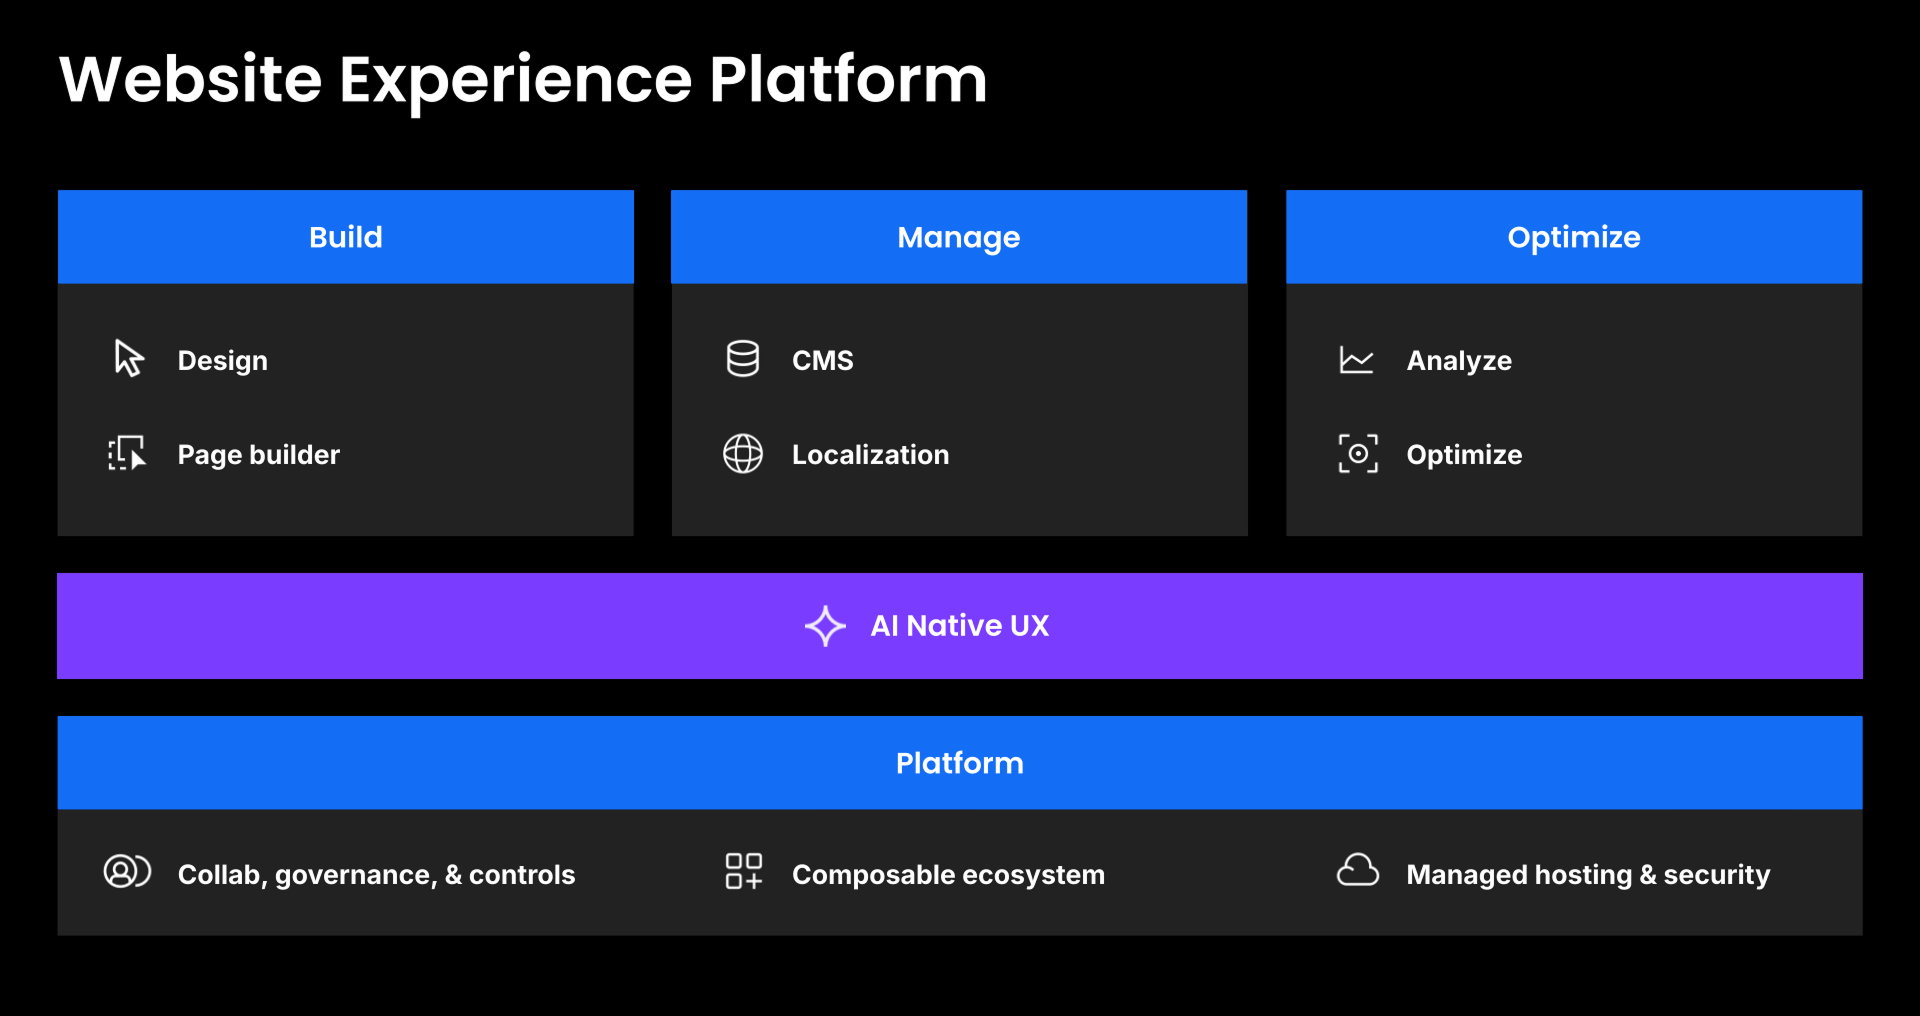This screenshot has height=1016, width=1920.
Task: Click the people icon beside Collab, governance, & controls
Action: click(x=126, y=873)
